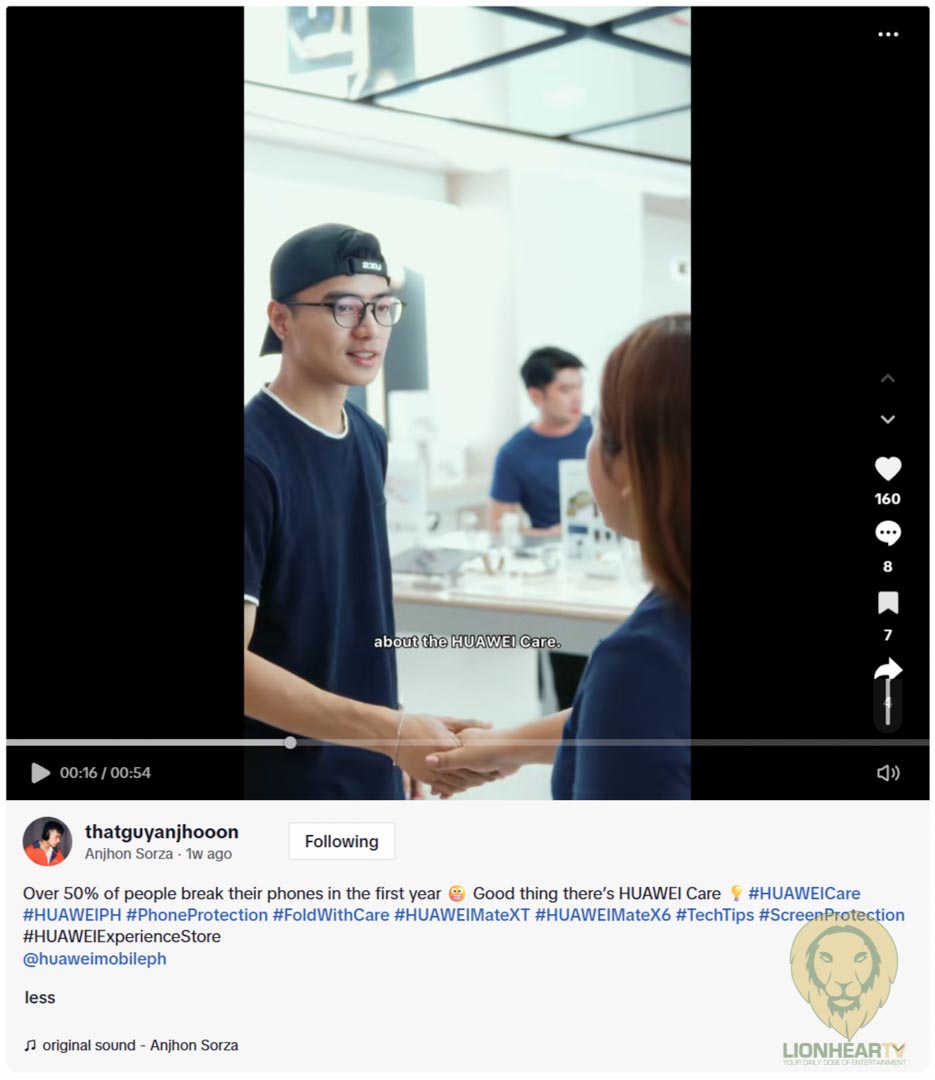Open thatguyanjhooon profile avatar
This screenshot has height=1080, width=935.
tap(48, 841)
